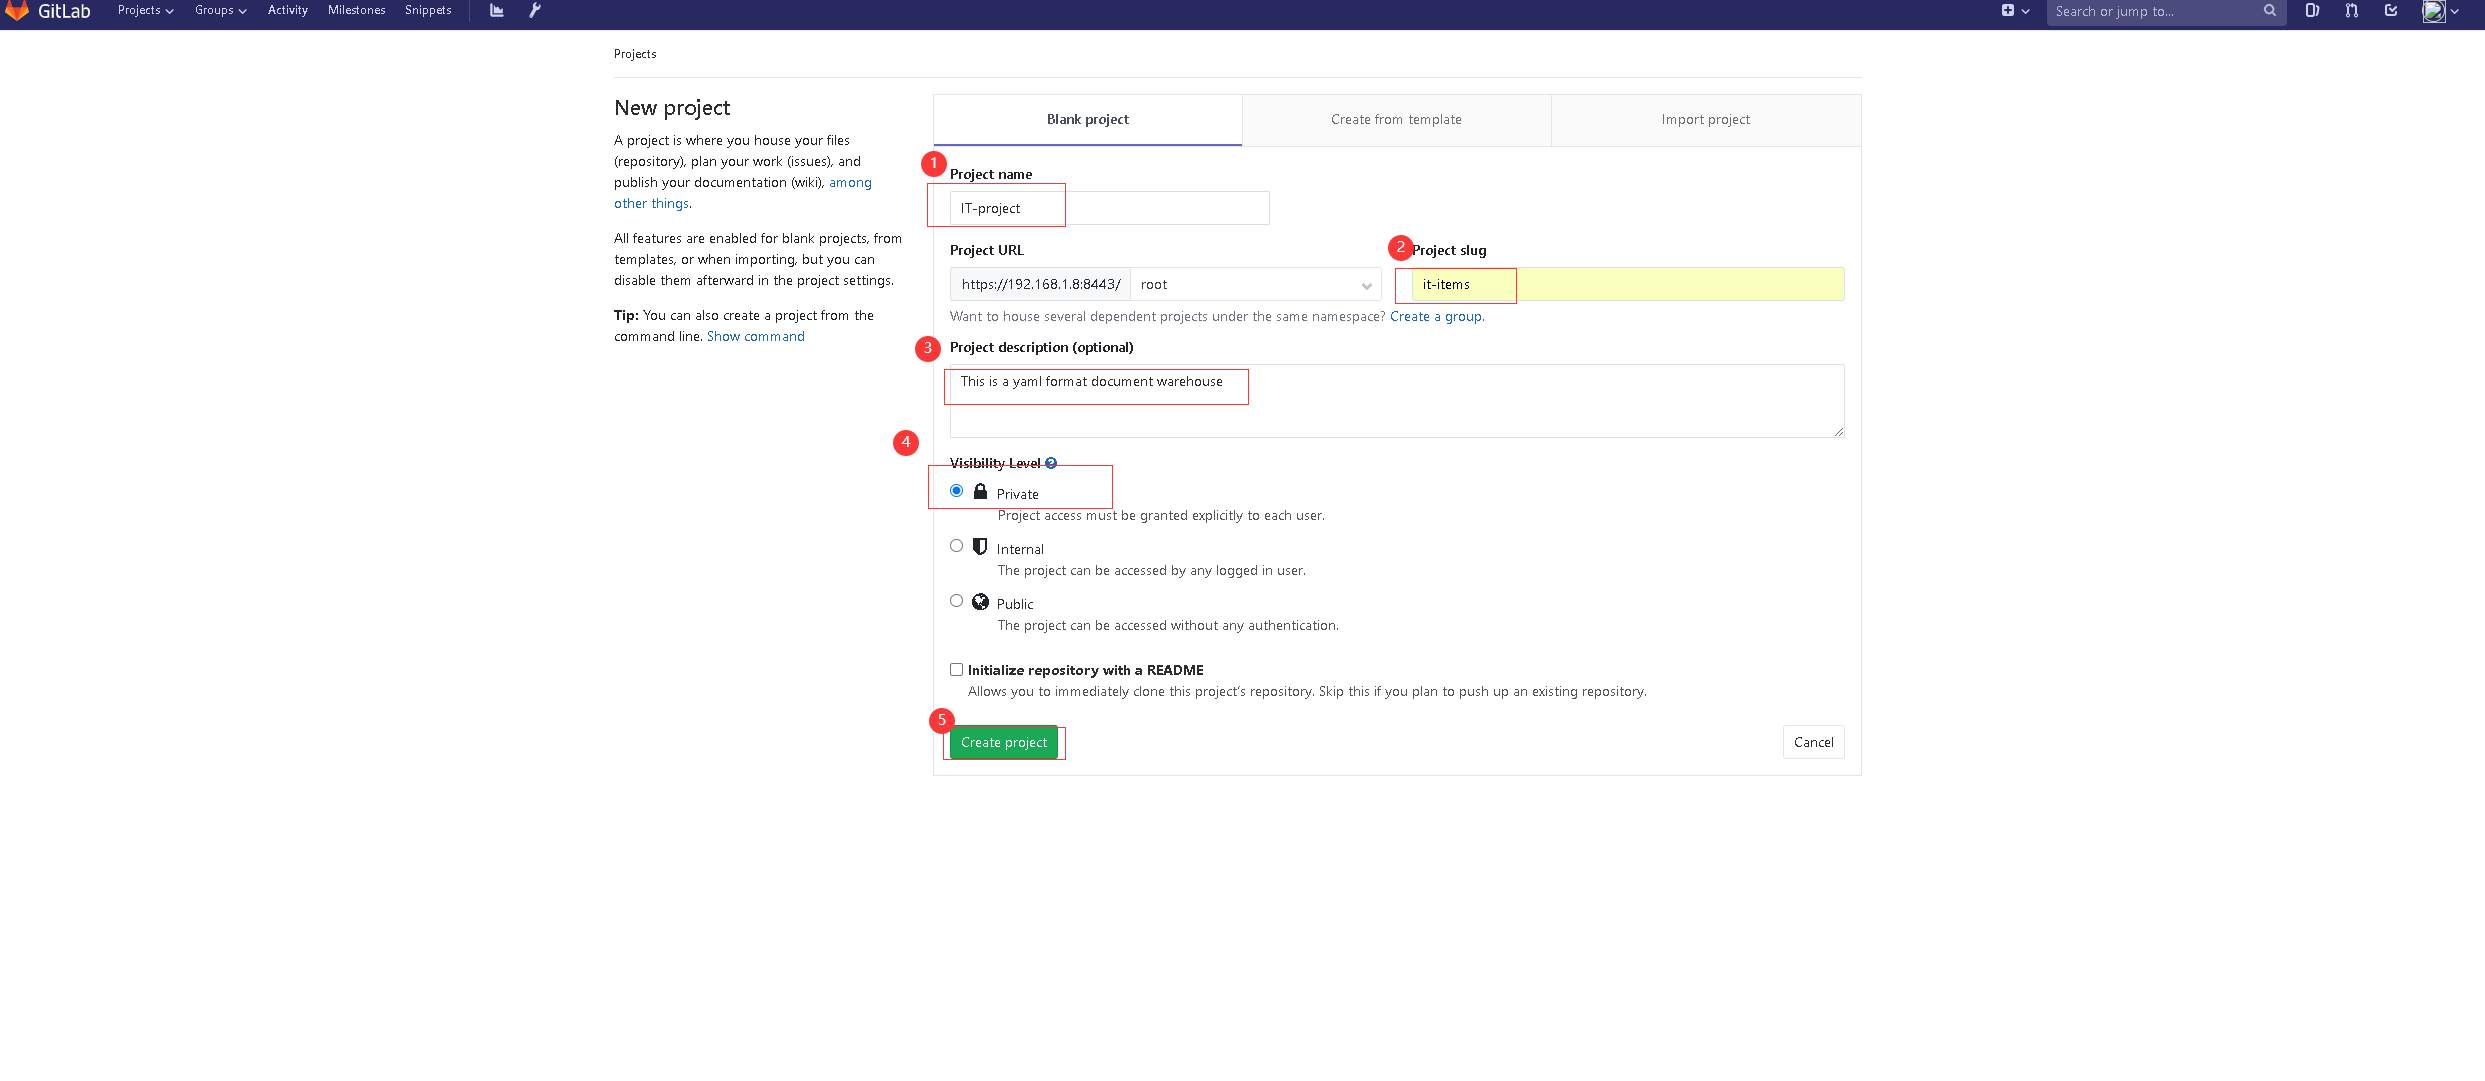Image resolution: width=2485 pixels, height=1081 pixels.
Task: Click the Visibility Level help question icon
Action: coord(1051,463)
